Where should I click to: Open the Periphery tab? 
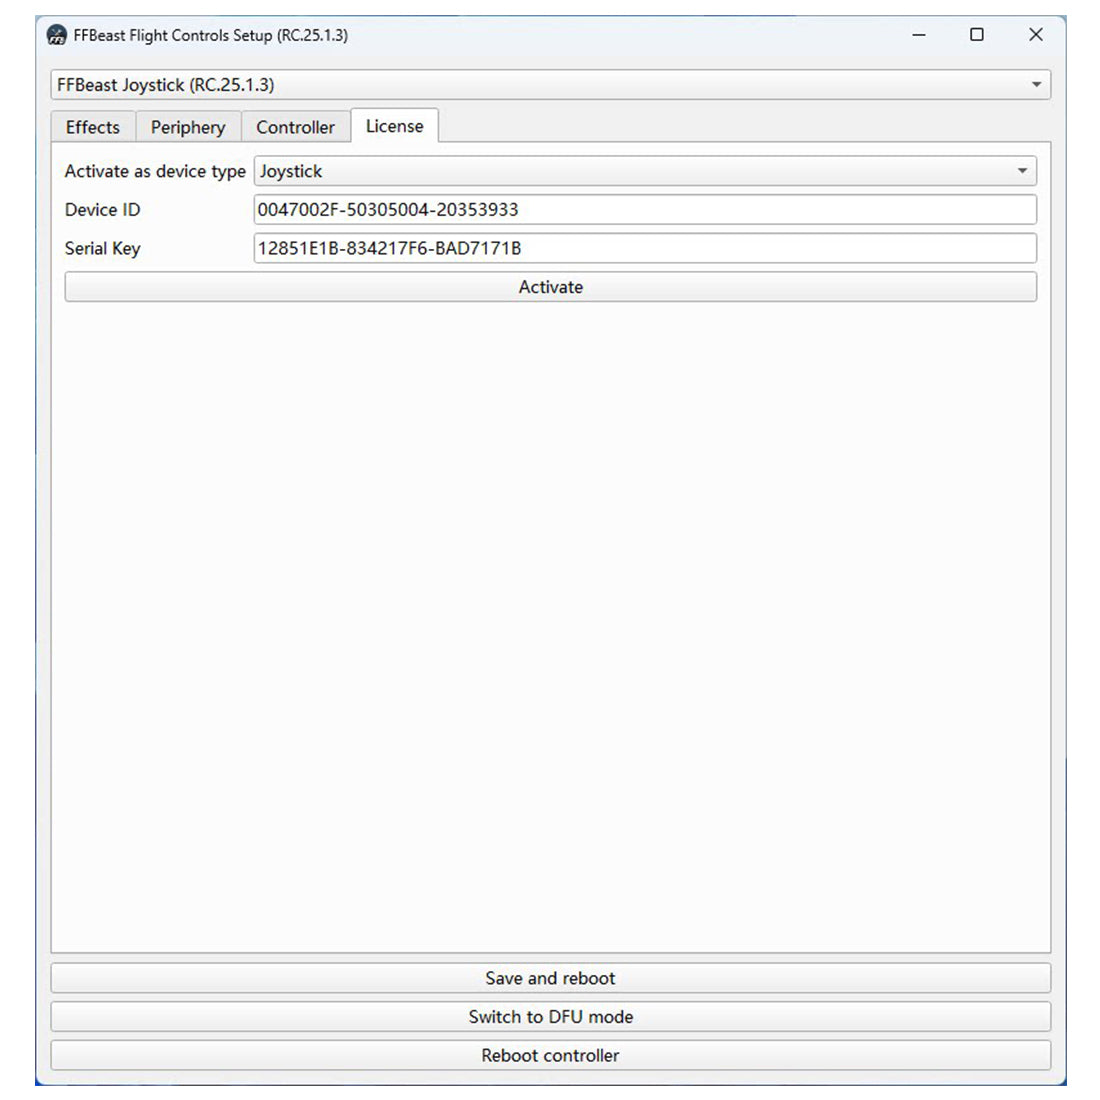(x=188, y=127)
